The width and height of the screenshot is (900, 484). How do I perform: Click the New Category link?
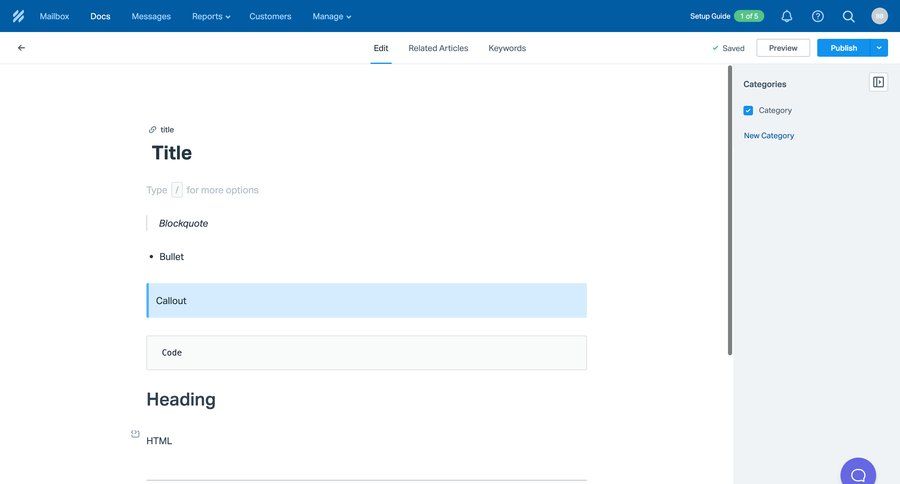[769, 135]
